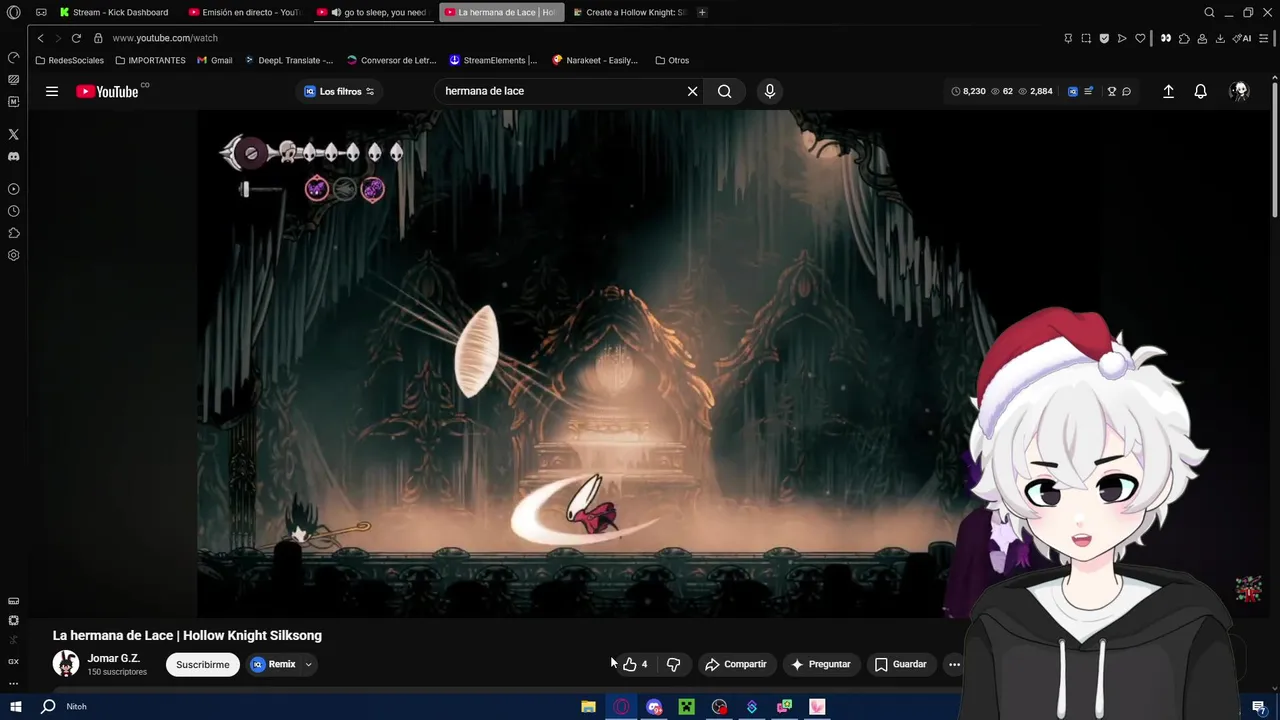Open the three-dot more actions menu
Image resolution: width=1280 pixels, height=720 pixels.
[954, 664]
